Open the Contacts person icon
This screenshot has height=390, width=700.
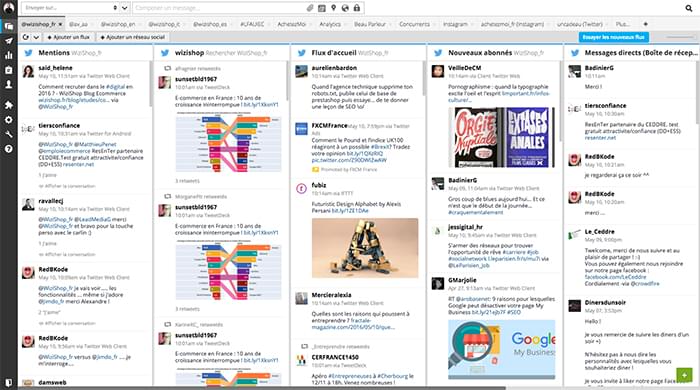pos(8,84)
